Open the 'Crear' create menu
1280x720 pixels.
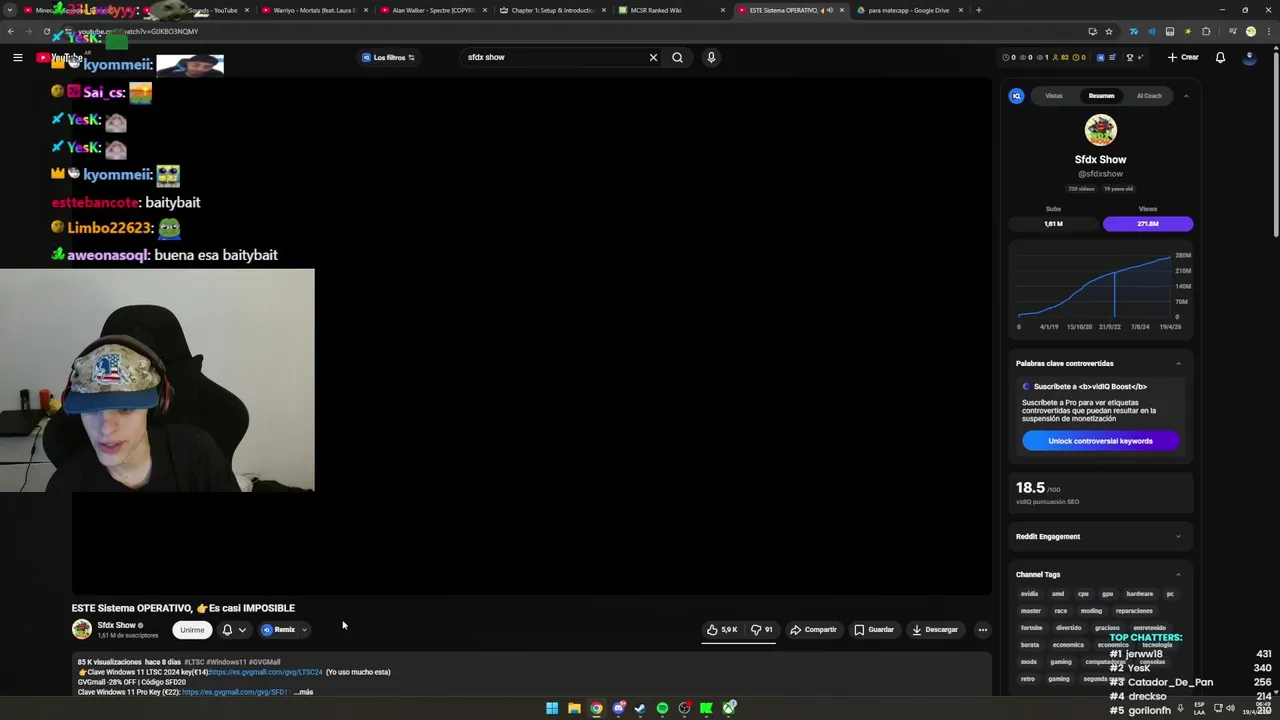[1183, 57]
